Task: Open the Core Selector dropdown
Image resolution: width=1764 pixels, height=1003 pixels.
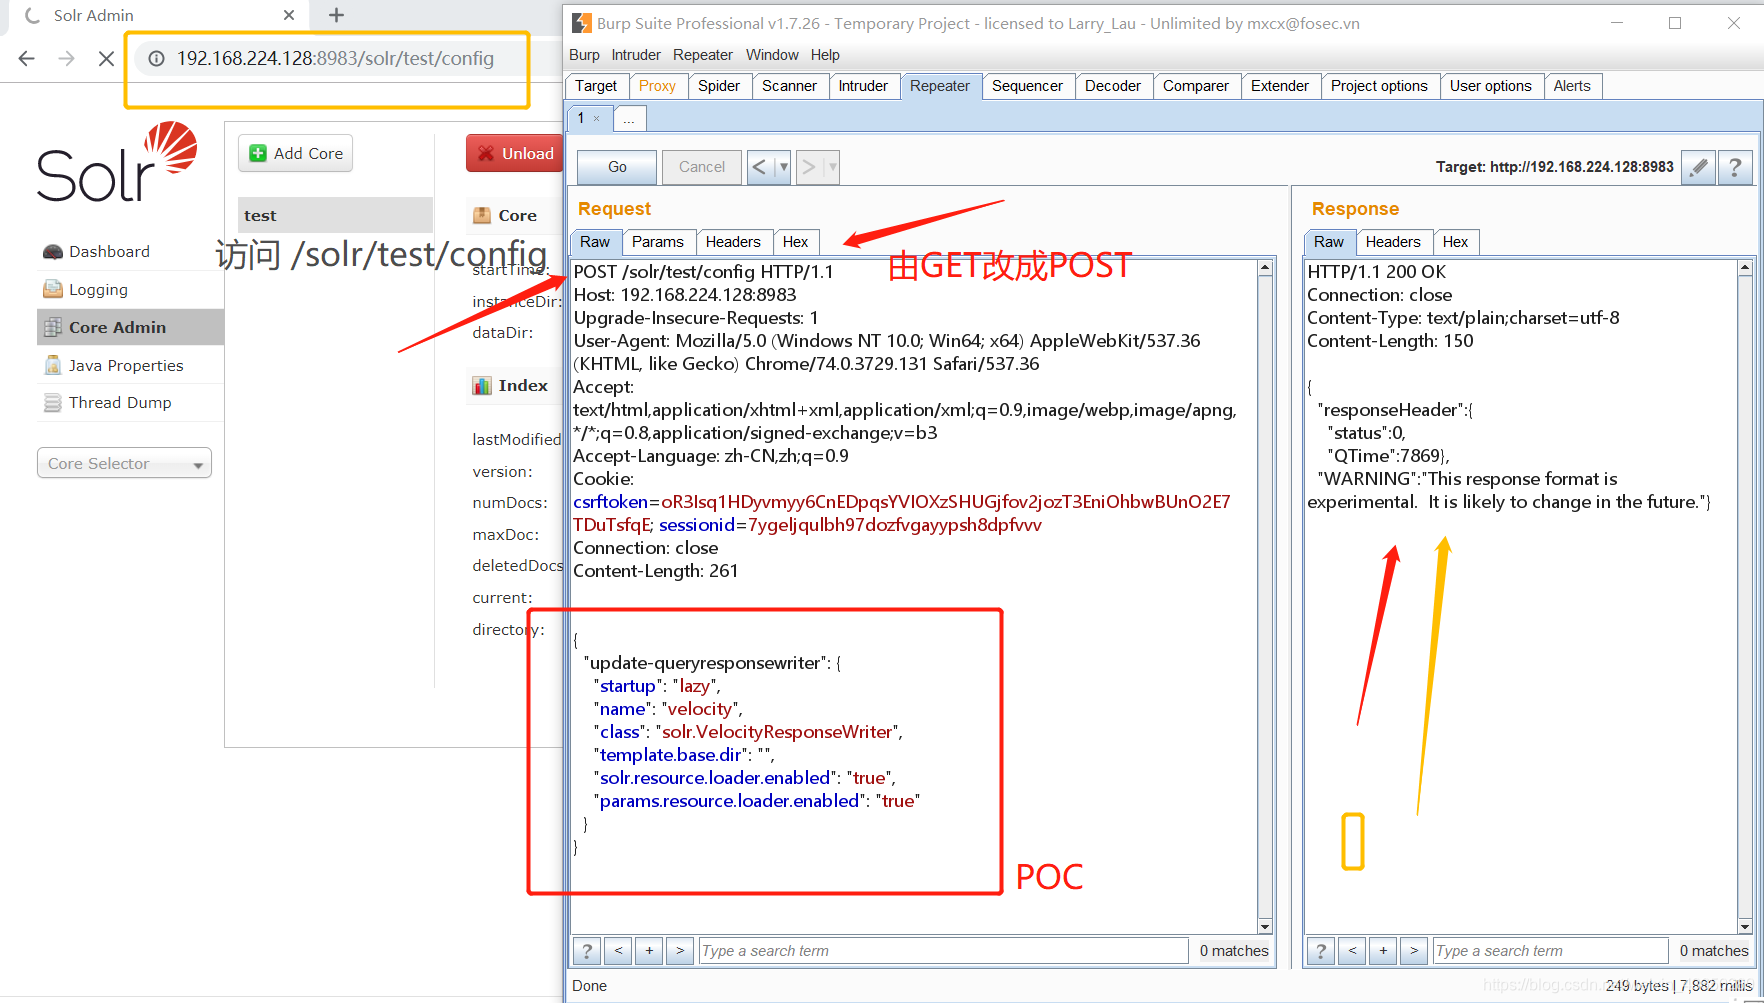Action: pos(124,463)
